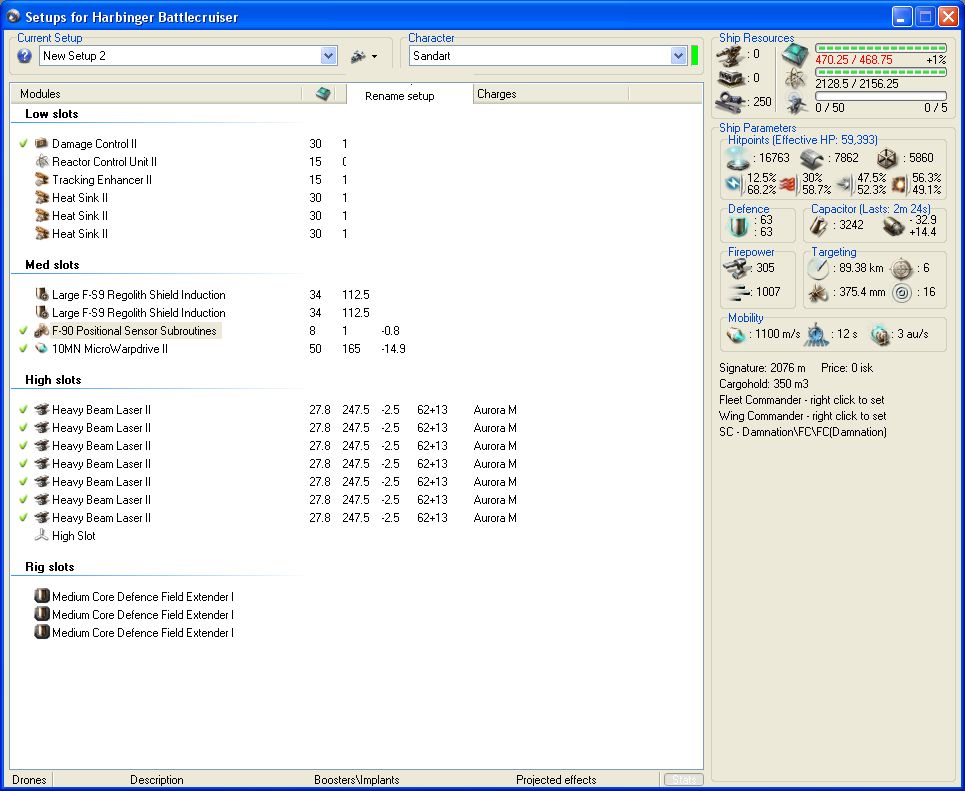Click the thermal resistance icon
Screen dimensions: 965x791
tap(788, 184)
